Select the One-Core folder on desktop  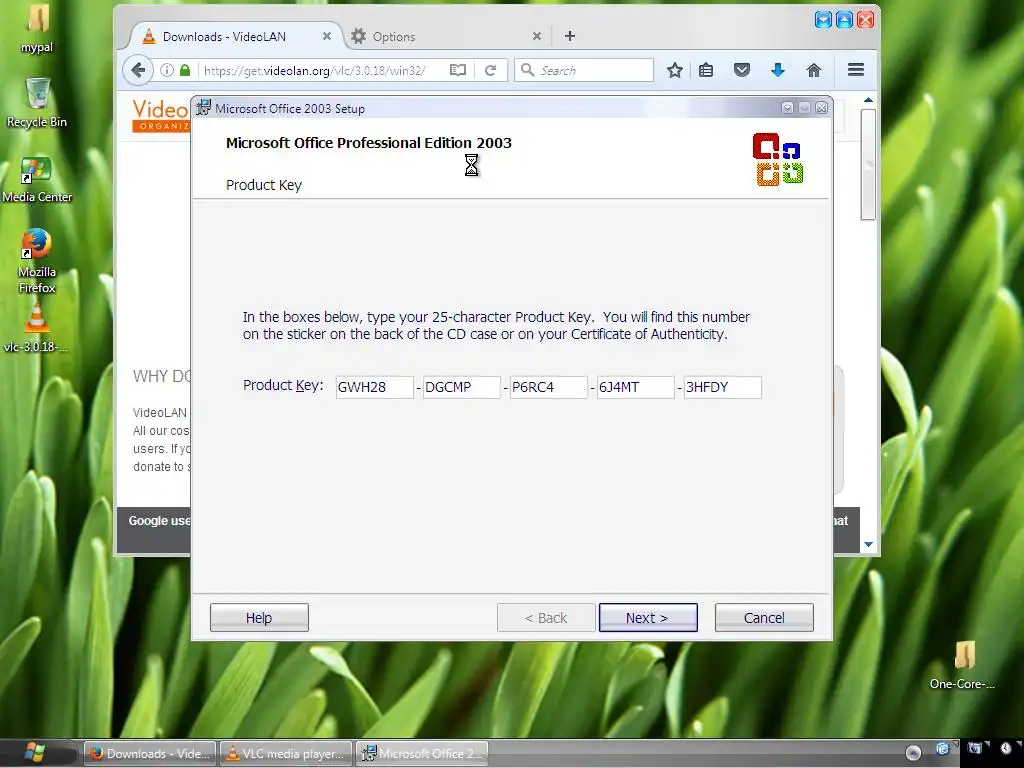pyautogui.click(x=963, y=664)
